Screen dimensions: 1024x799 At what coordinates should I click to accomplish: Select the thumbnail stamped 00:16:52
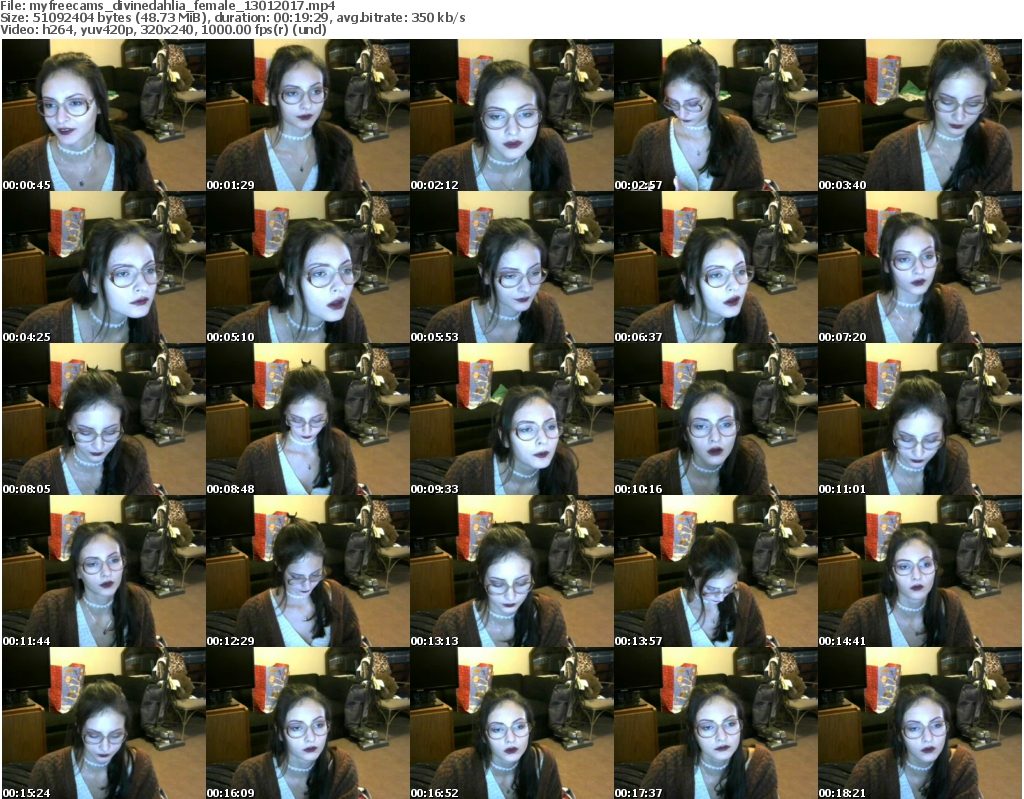511,723
